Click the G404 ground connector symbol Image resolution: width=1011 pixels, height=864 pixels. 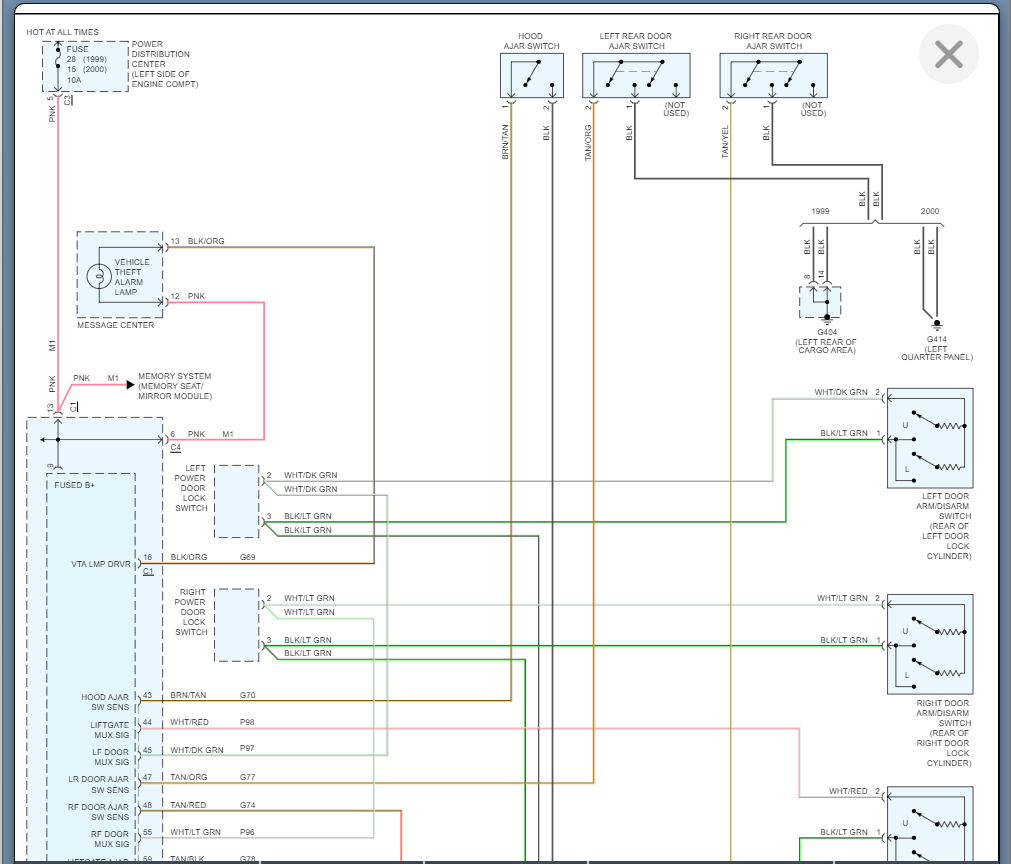click(x=820, y=301)
